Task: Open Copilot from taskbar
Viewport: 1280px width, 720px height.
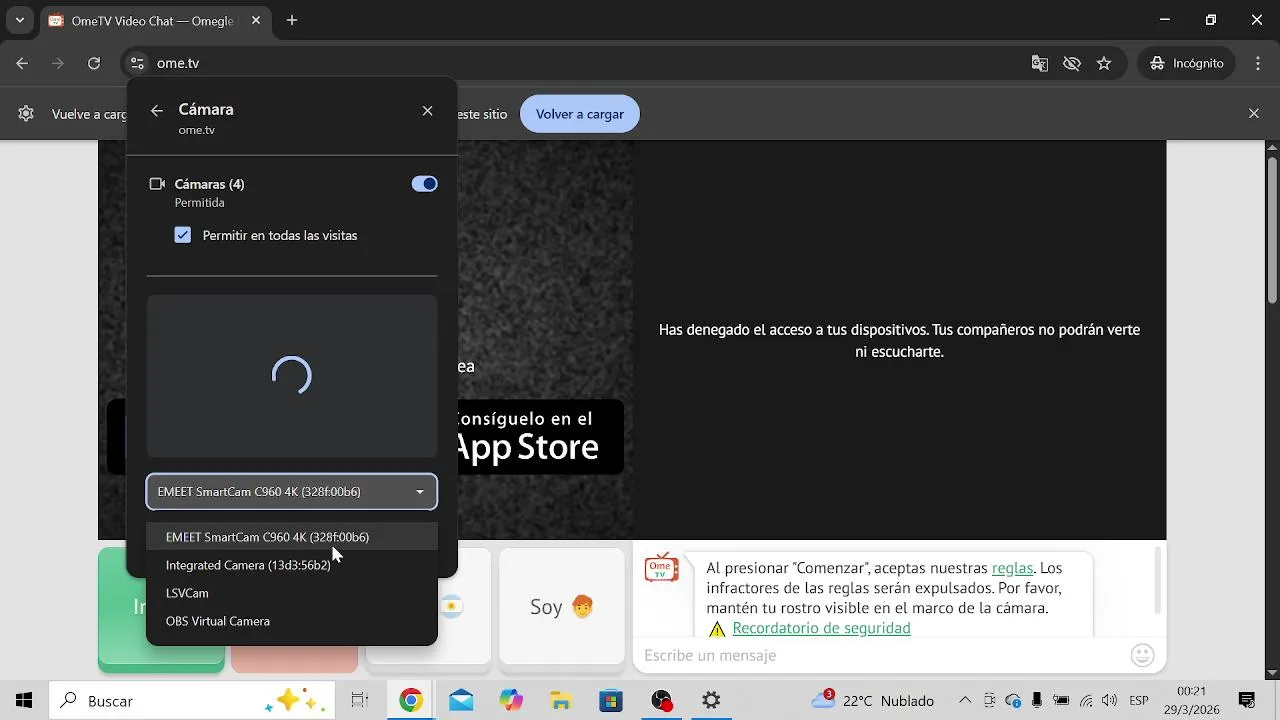Action: 511,701
